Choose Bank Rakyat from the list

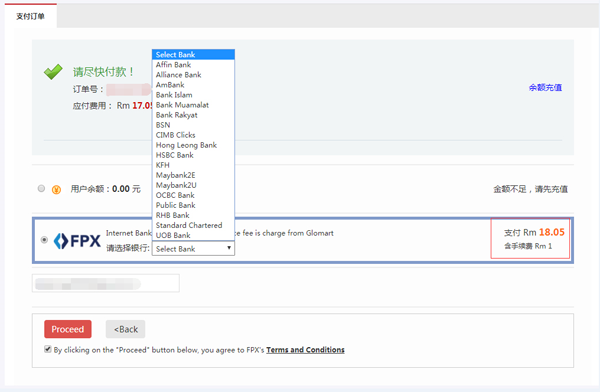193,115
